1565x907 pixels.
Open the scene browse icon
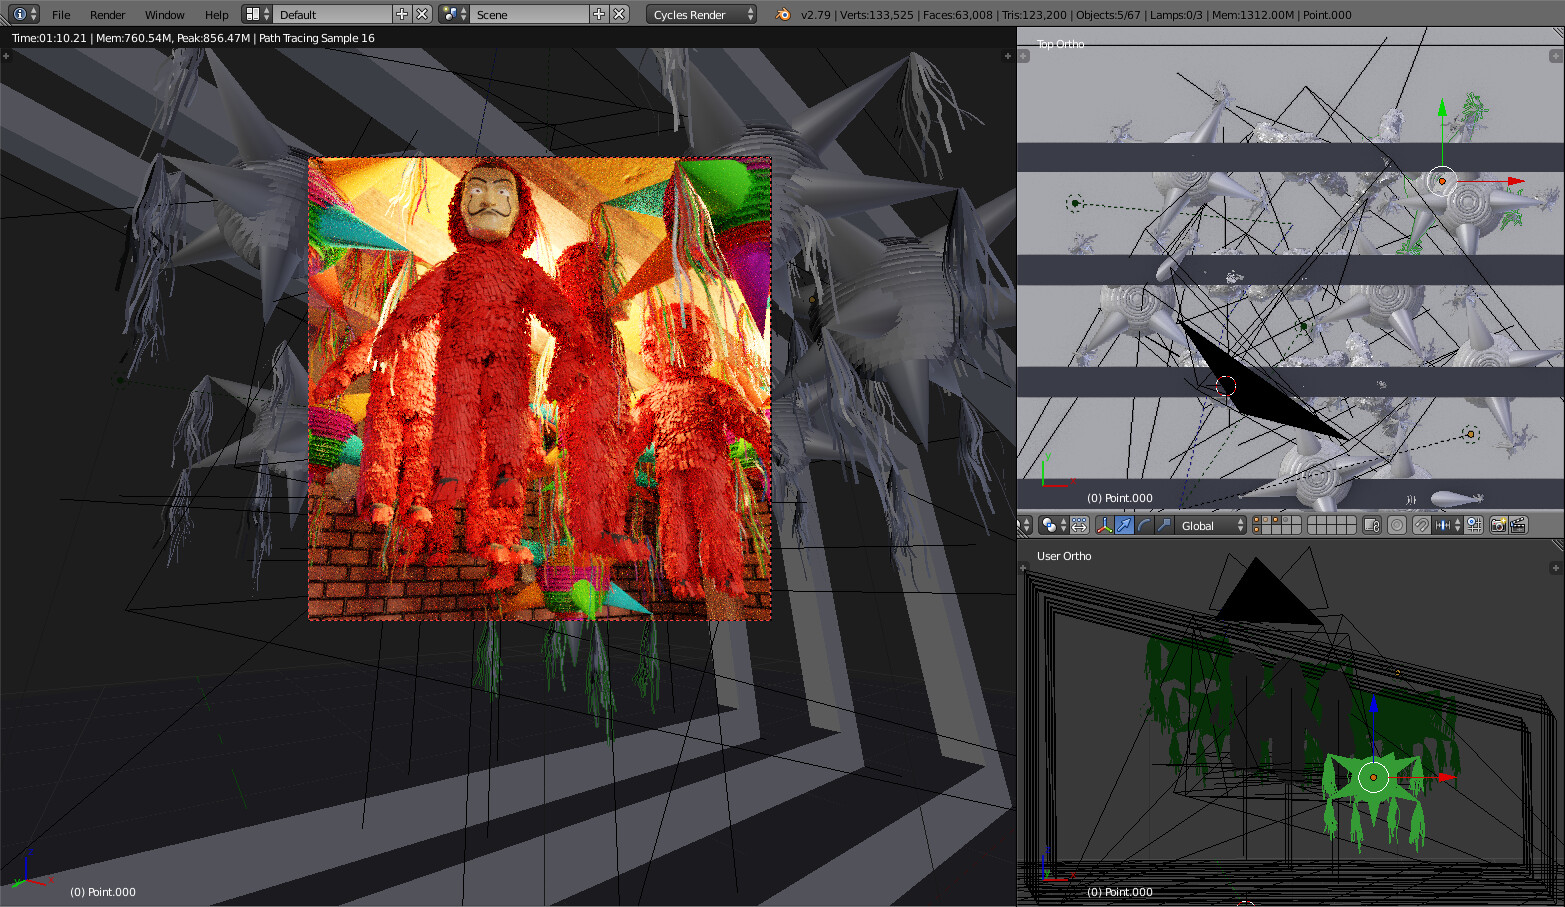(x=454, y=14)
